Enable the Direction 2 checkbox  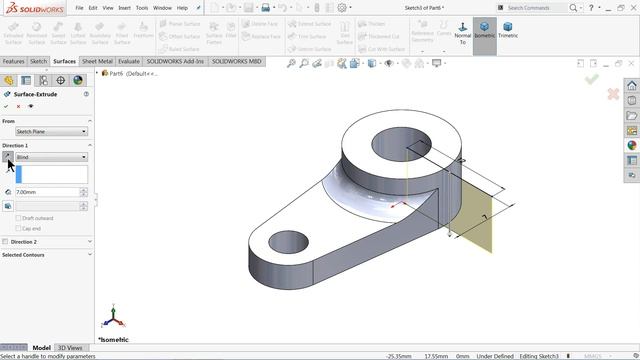pos(5,242)
